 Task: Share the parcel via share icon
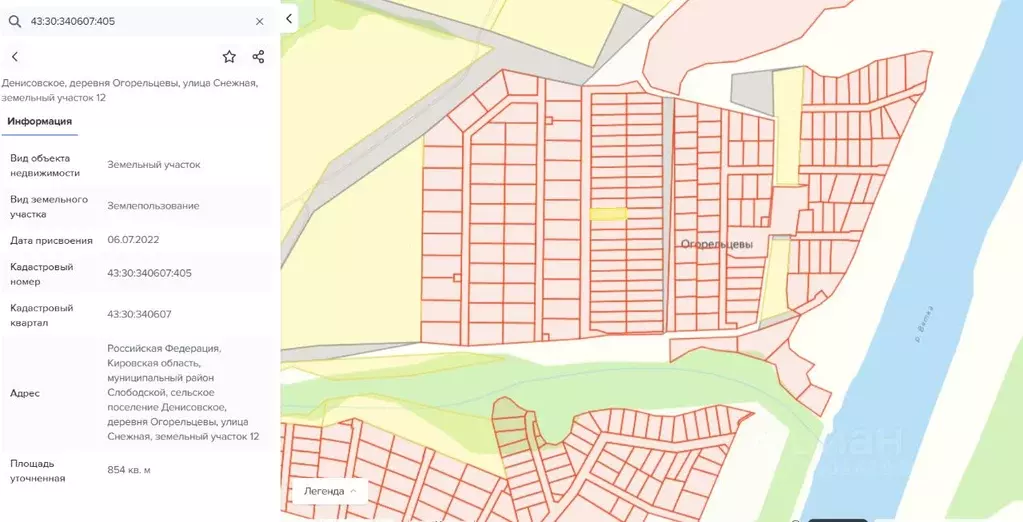point(258,57)
